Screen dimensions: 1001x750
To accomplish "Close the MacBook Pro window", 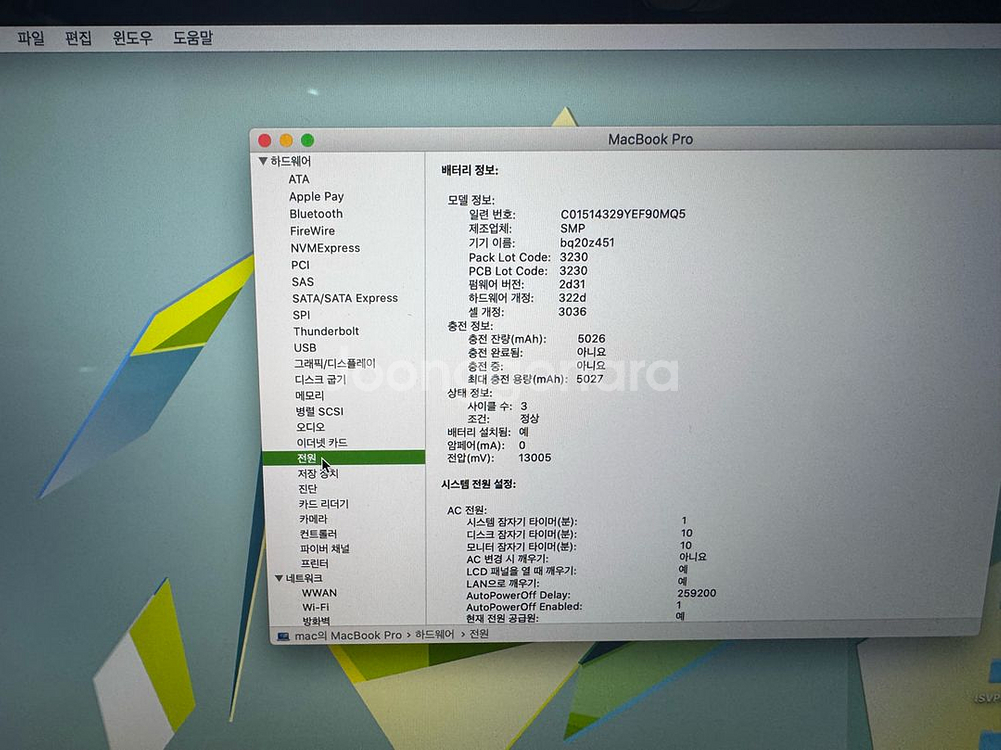I will click(265, 140).
